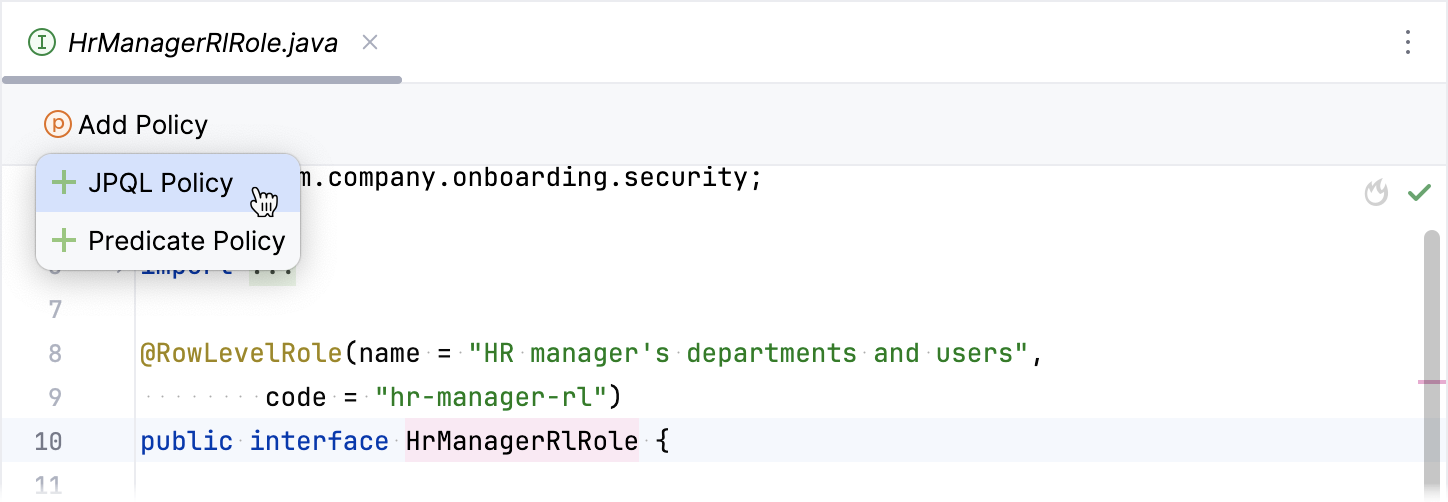The width and height of the screenshot is (1448, 502).
Task: Click the highlighted HrManagerRlRole interface name
Action: pyautogui.click(x=521, y=441)
